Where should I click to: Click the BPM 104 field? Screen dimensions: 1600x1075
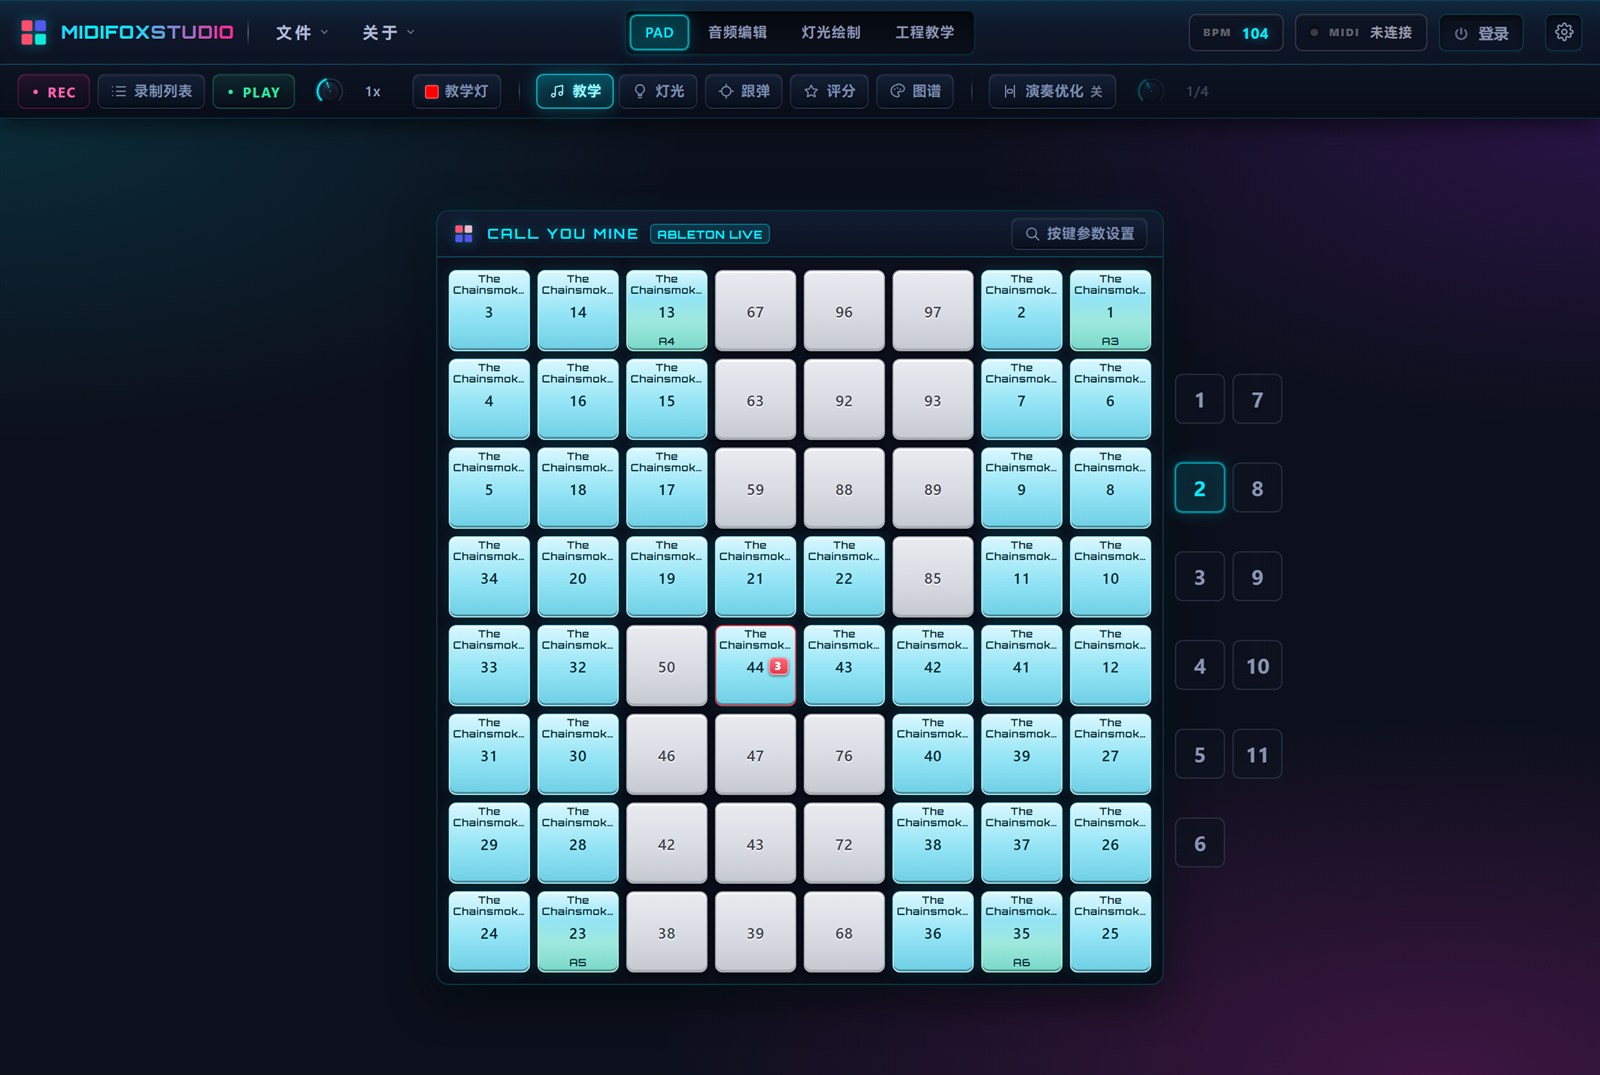pyautogui.click(x=1236, y=33)
